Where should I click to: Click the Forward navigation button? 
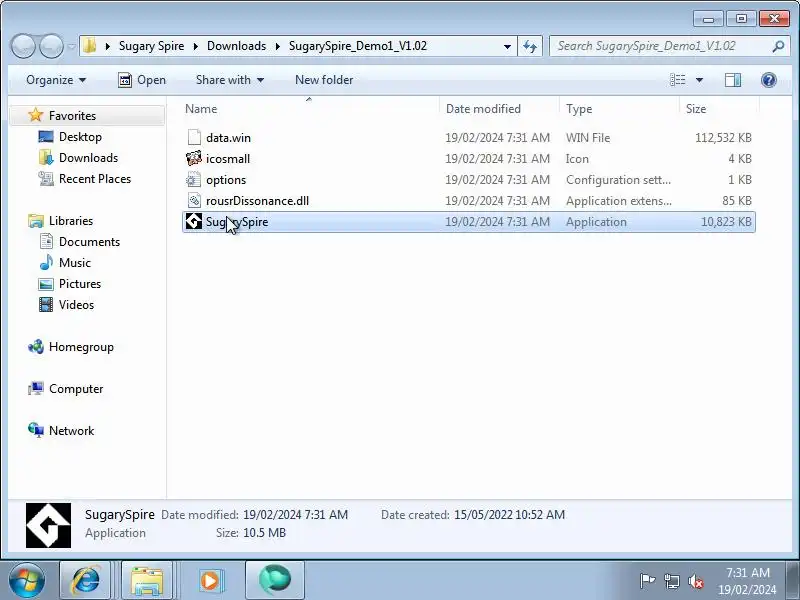pyautogui.click(x=51, y=46)
